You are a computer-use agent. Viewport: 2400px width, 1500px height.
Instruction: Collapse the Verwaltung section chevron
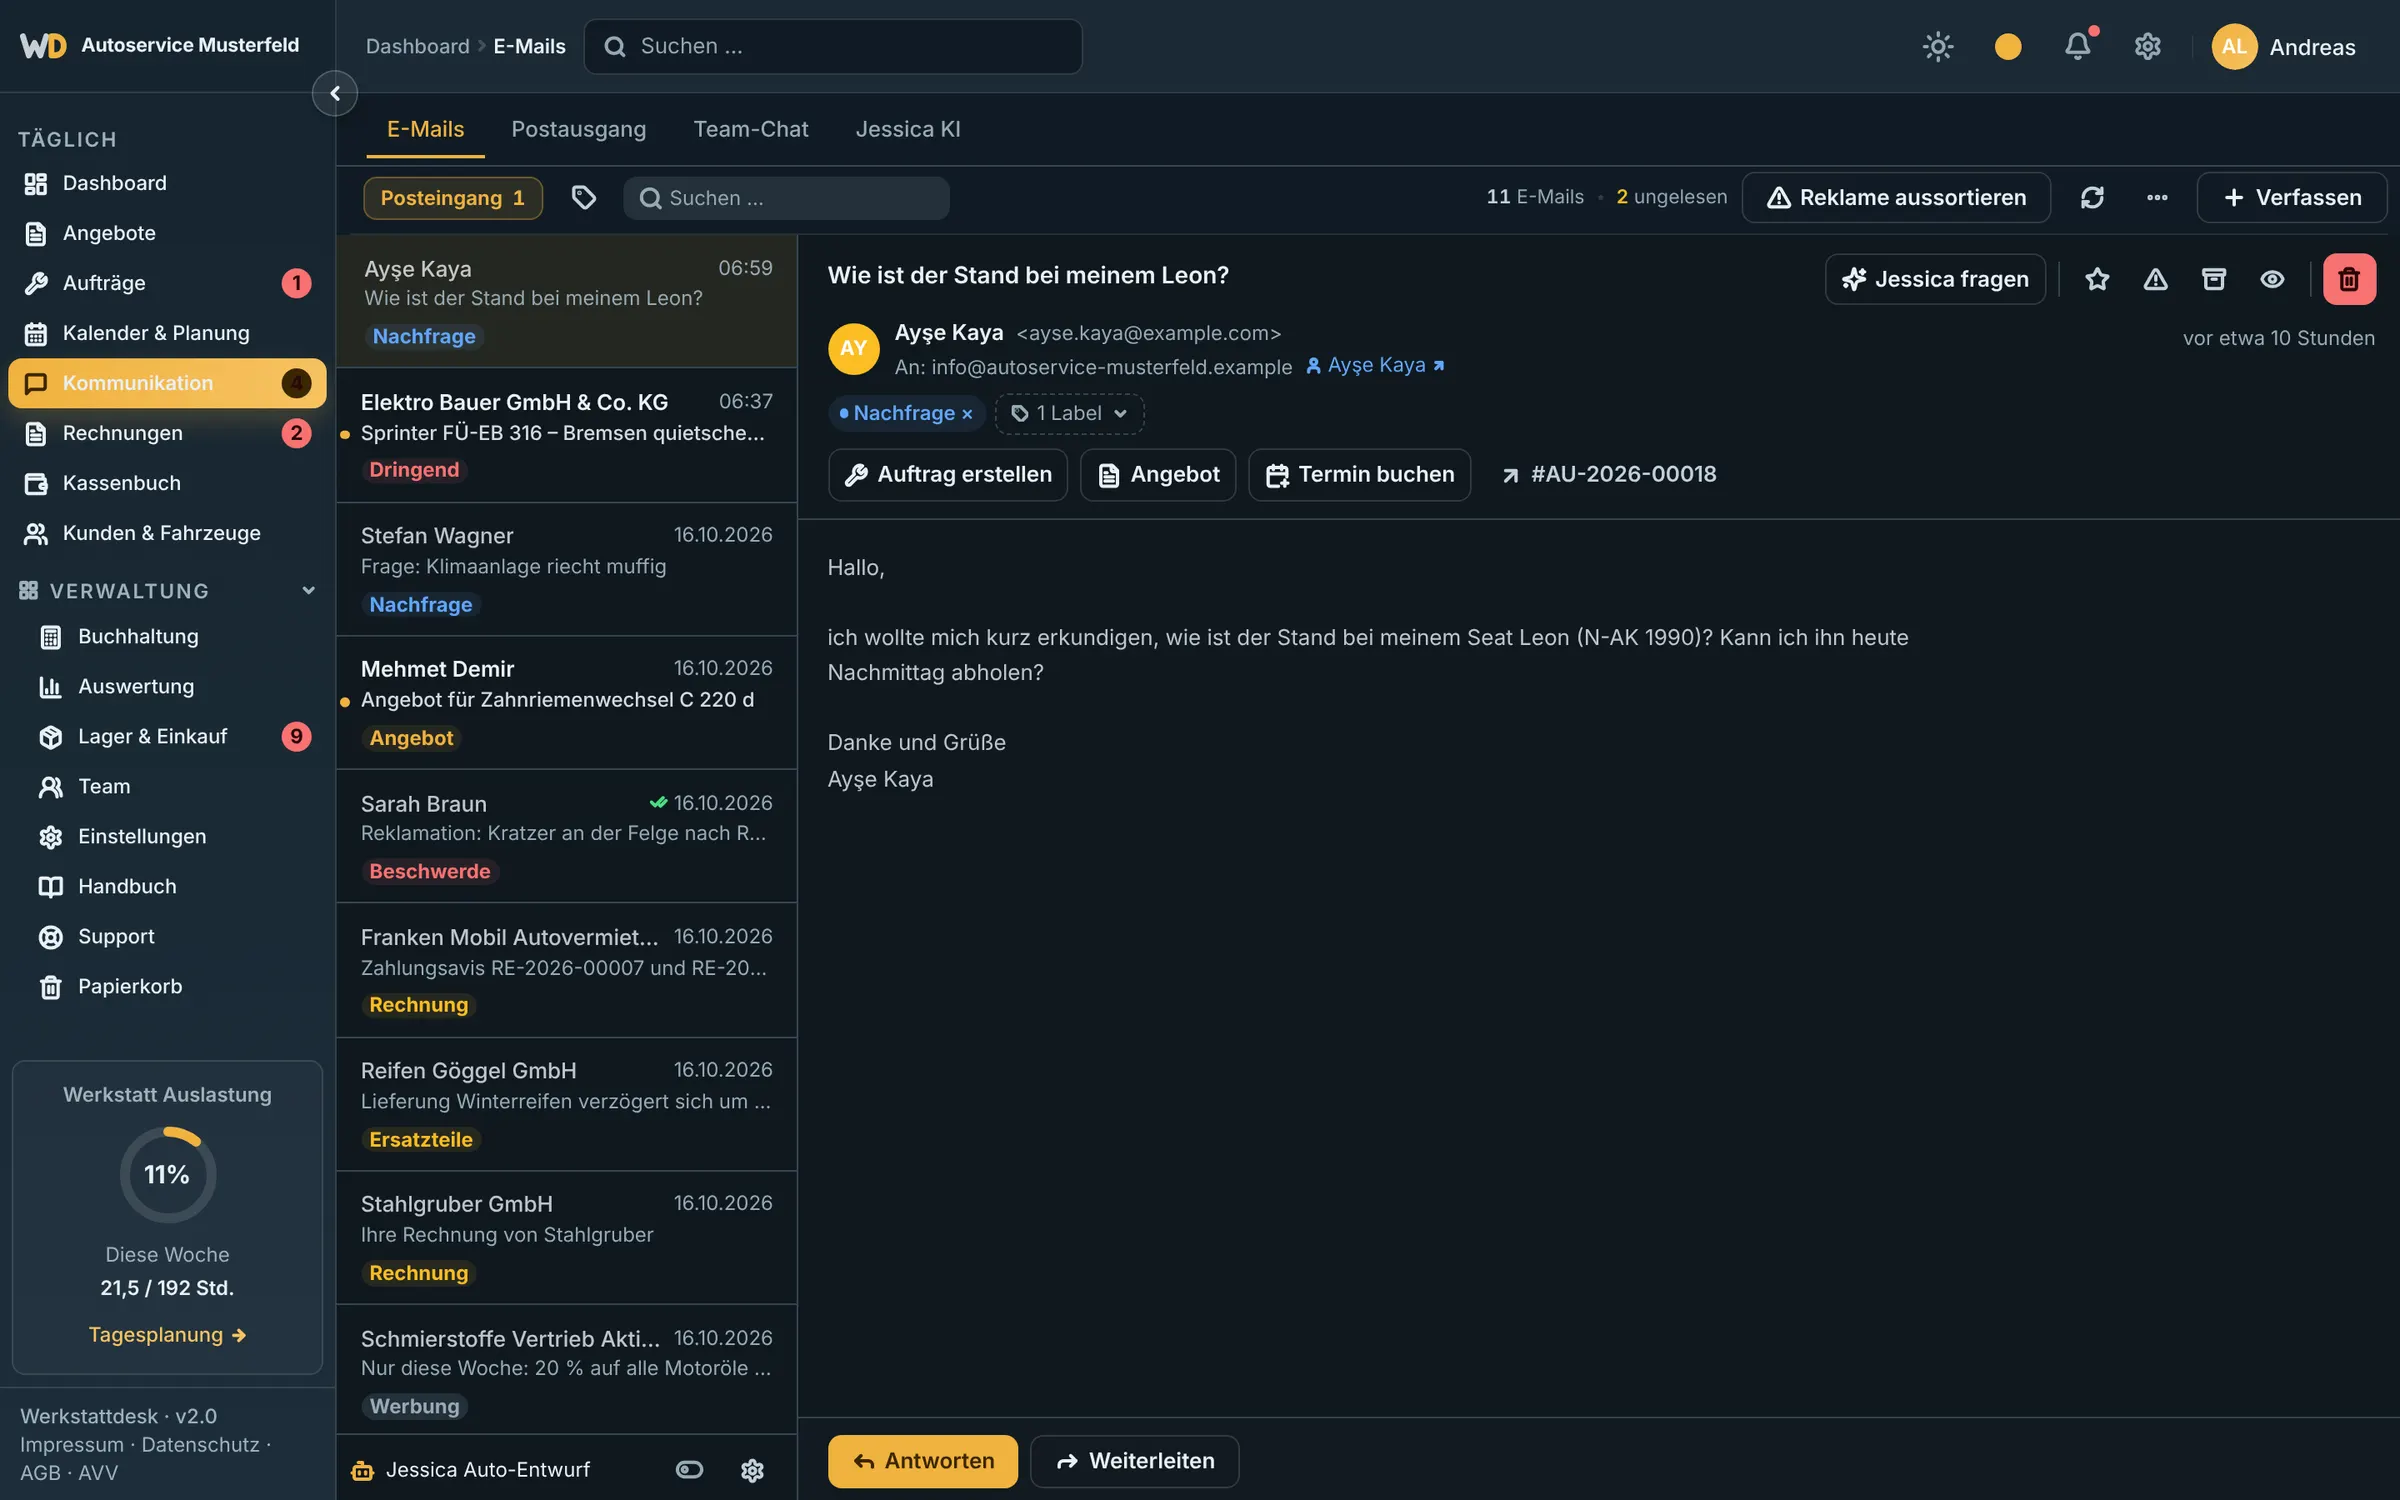tap(308, 590)
